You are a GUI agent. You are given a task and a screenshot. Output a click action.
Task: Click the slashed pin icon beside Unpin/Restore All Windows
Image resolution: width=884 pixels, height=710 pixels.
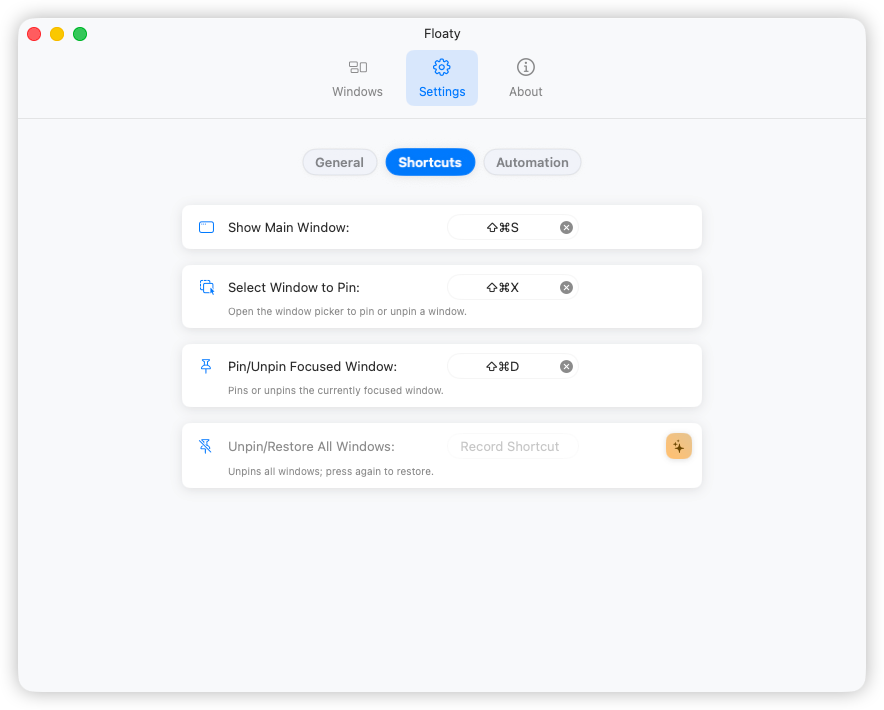point(206,446)
